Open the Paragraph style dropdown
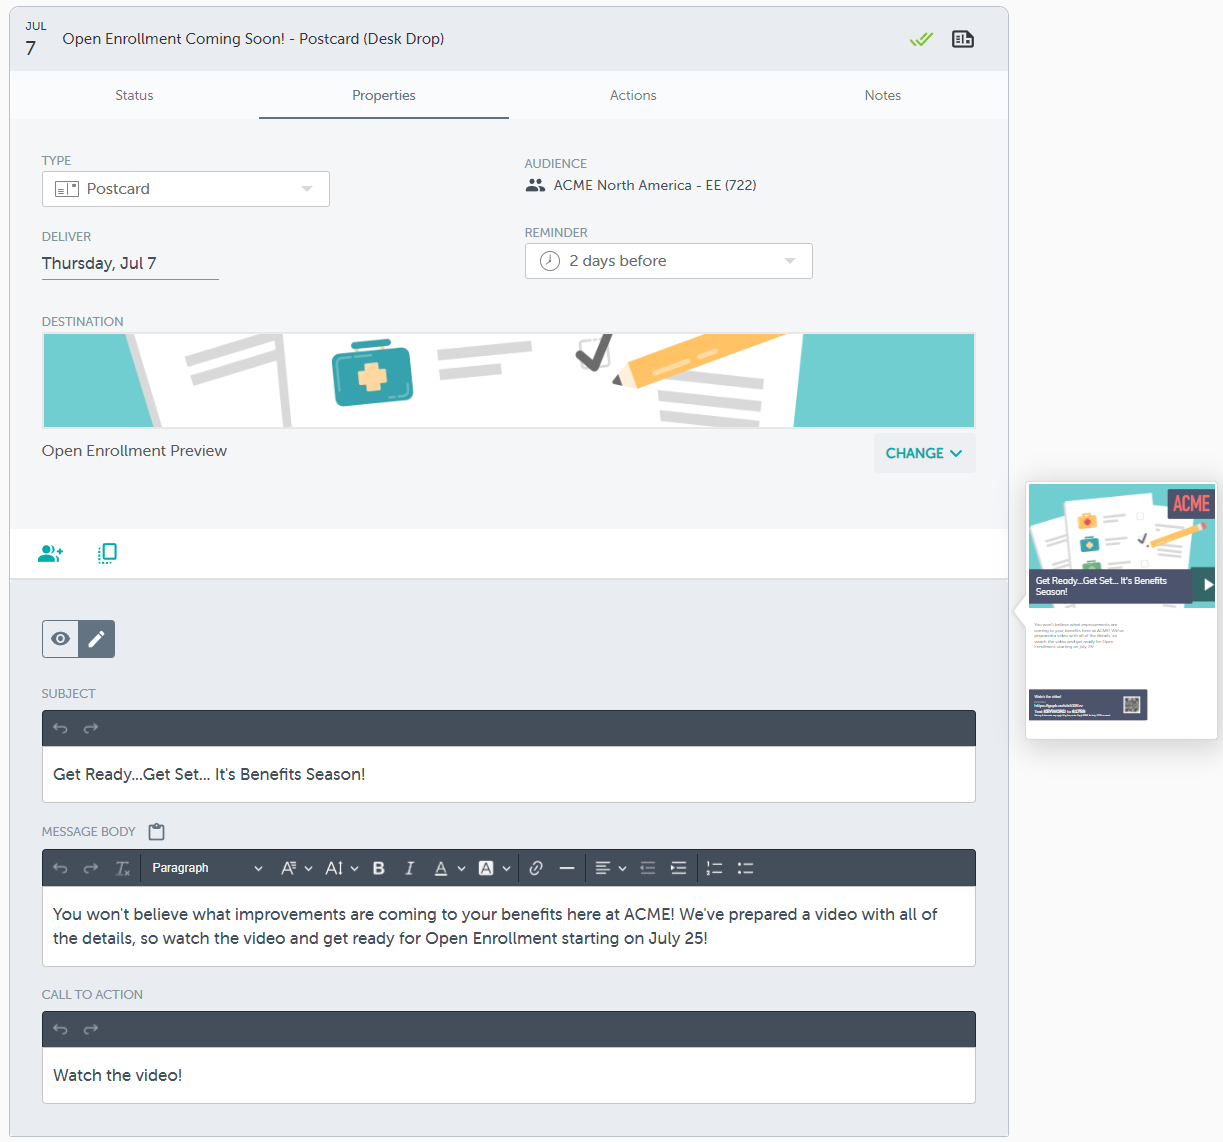Image resolution: width=1223 pixels, height=1142 pixels. point(207,868)
